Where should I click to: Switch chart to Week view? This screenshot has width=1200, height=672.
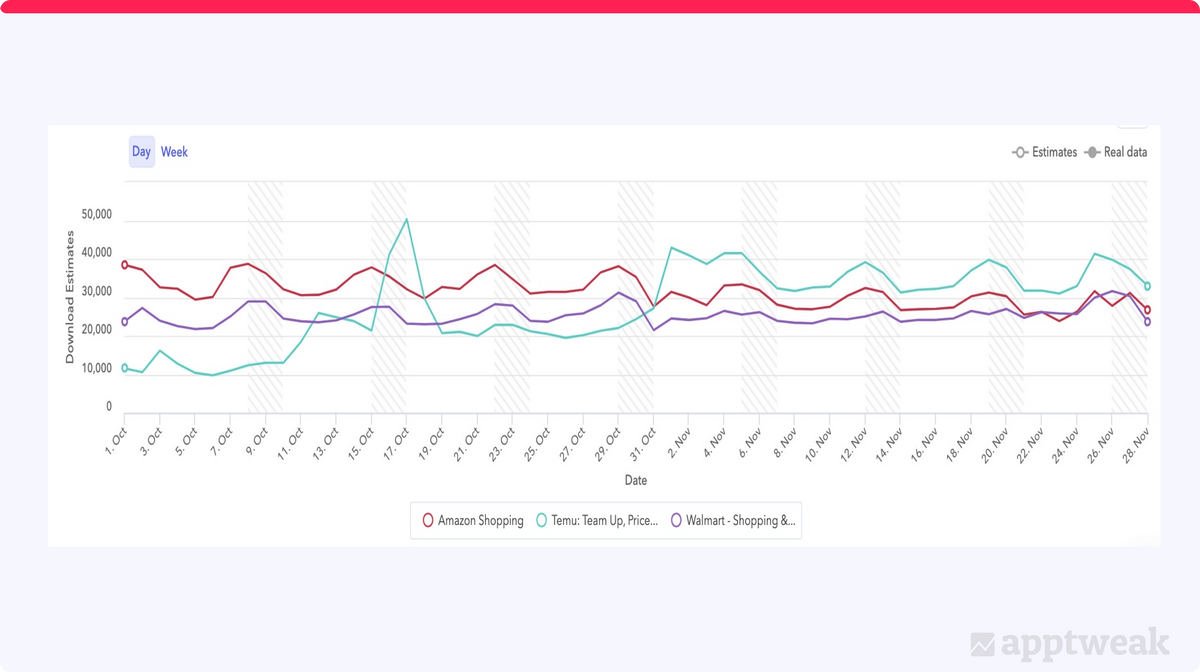(174, 152)
